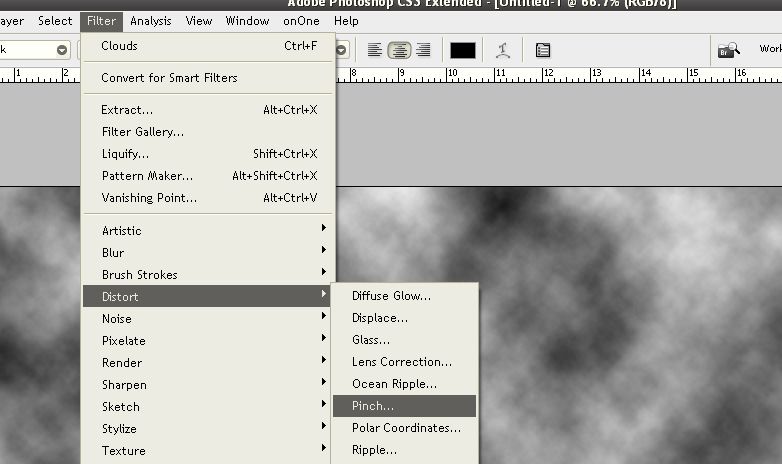Screen dimensions: 782x464
Task: Open the onOne menu
Action: tap(301, 21)
